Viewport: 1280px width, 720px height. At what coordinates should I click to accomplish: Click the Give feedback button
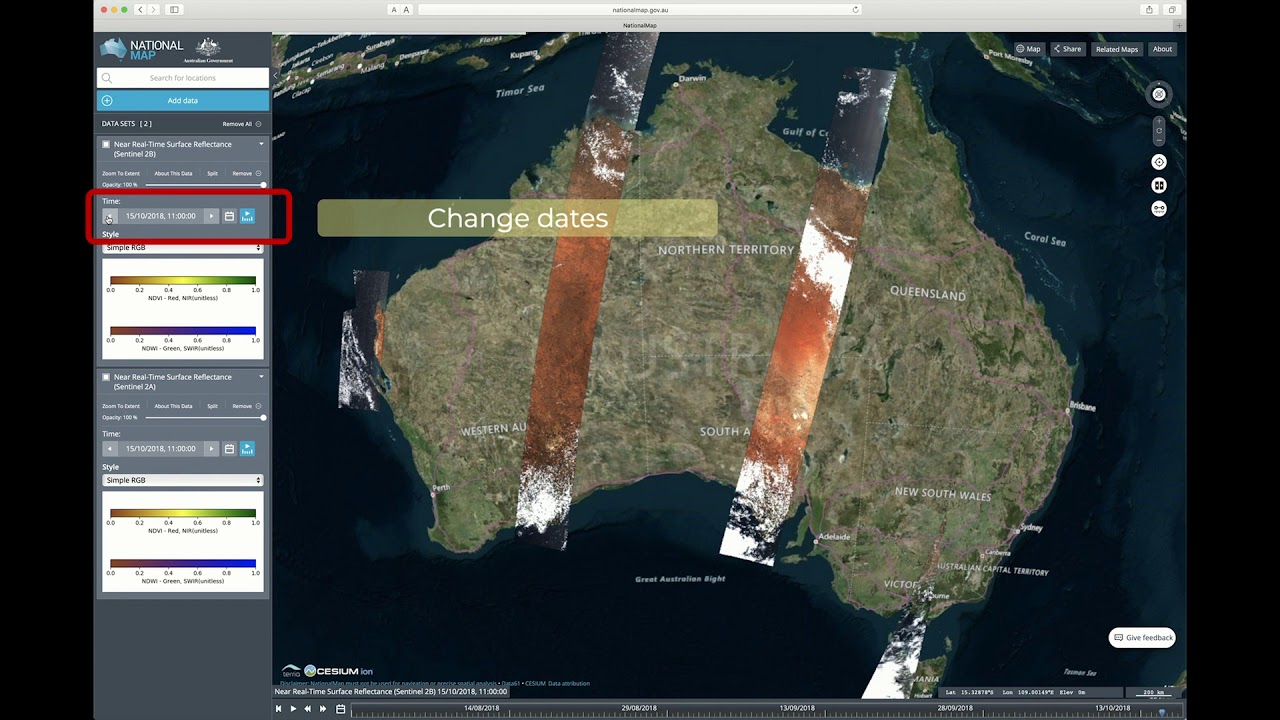coord(1143,638)
